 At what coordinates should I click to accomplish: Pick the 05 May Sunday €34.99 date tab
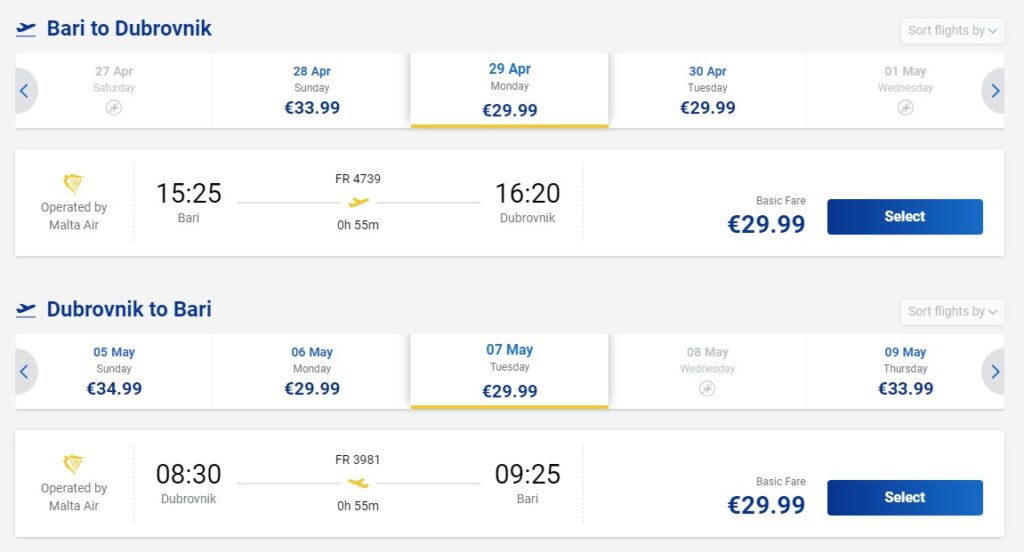tap(114, 372)
